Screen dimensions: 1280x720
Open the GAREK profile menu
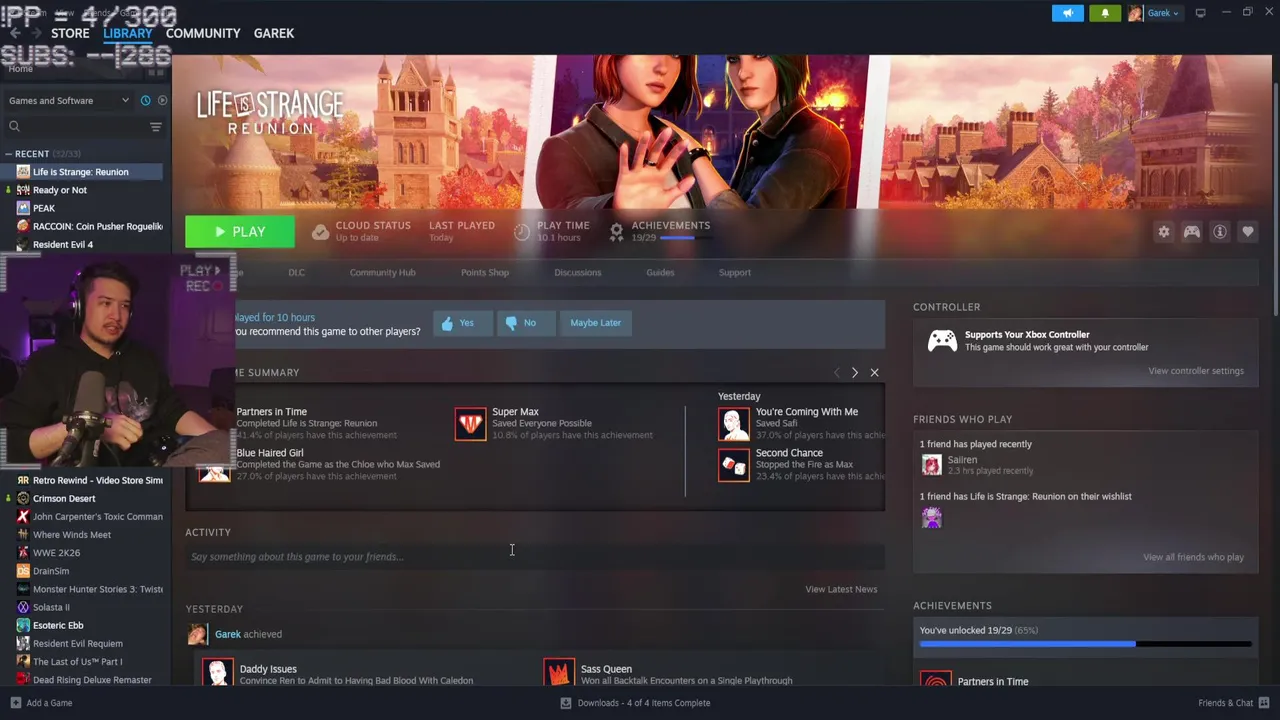point(274,33)
